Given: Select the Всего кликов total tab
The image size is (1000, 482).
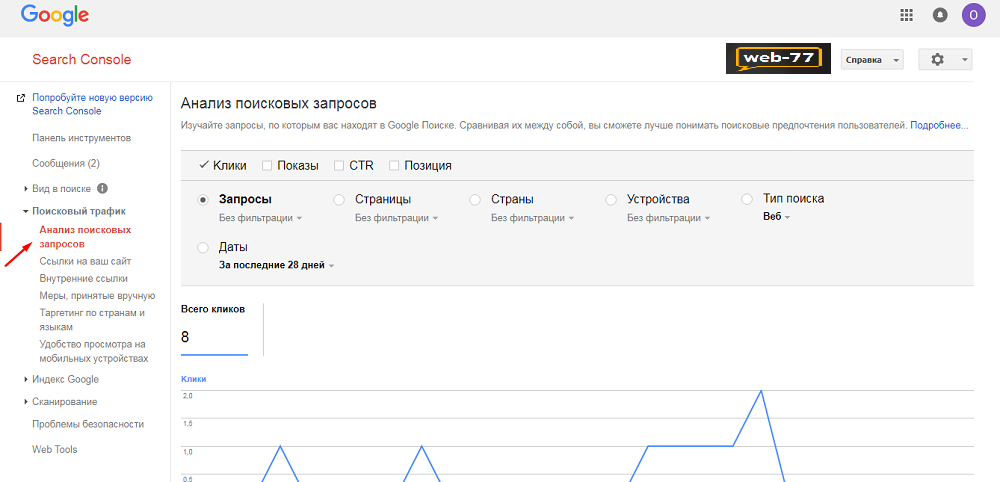Looking at the screenshot, I should (214, 329).
